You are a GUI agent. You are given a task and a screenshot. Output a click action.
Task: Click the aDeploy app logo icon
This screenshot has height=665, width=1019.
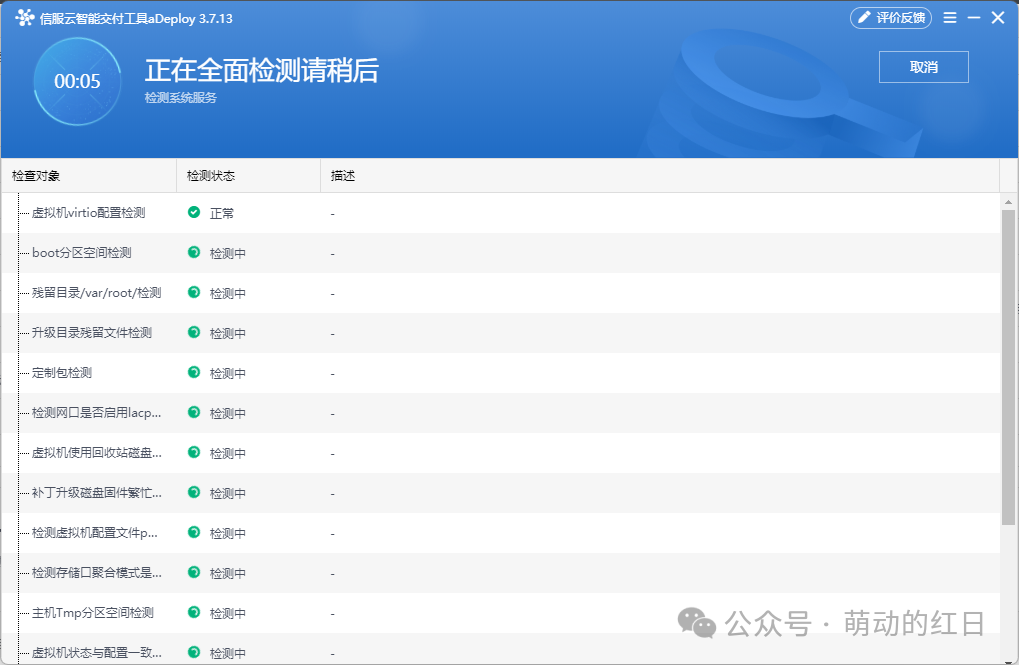pos(25,18)
